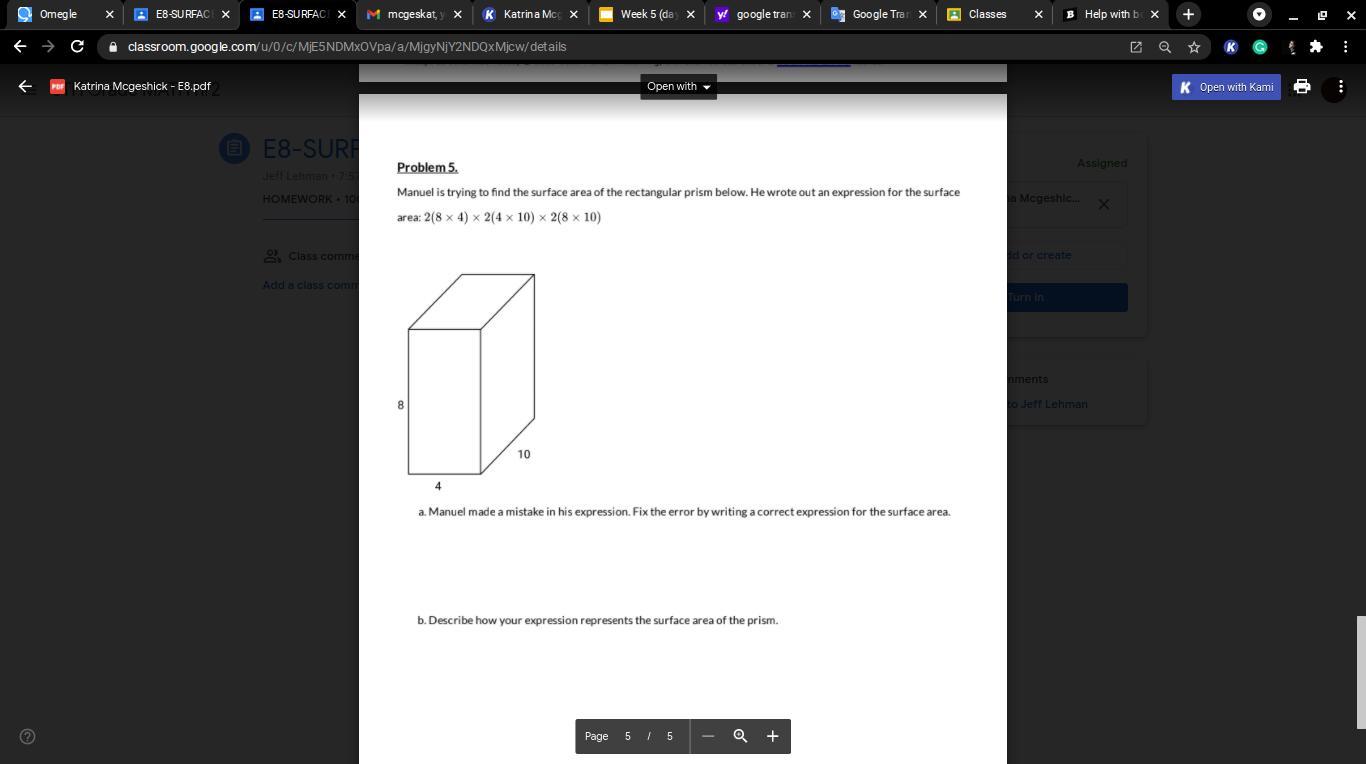
Task: Click question b about describing the expression
Action: tap(597, 620)
